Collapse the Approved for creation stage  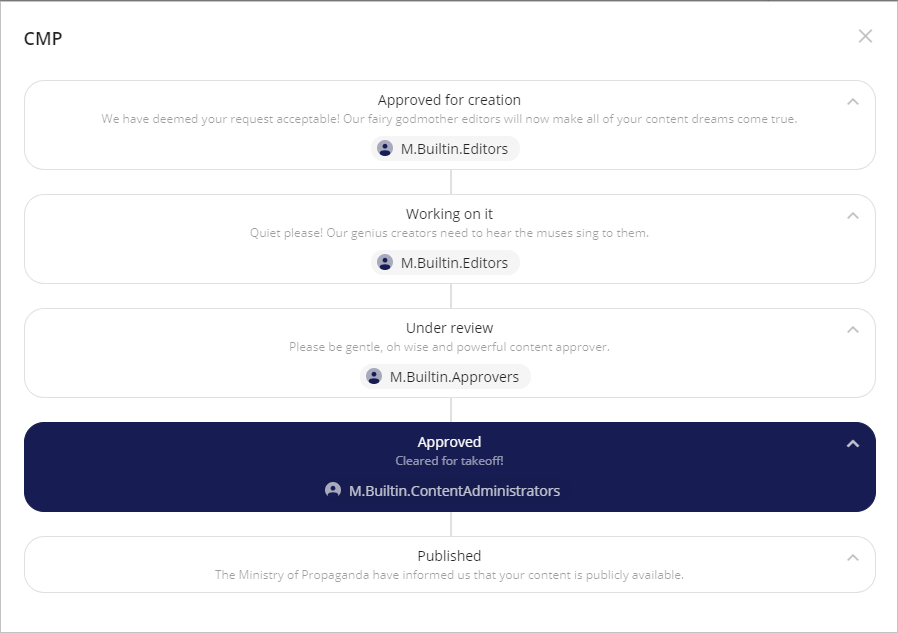coord(853,101)
